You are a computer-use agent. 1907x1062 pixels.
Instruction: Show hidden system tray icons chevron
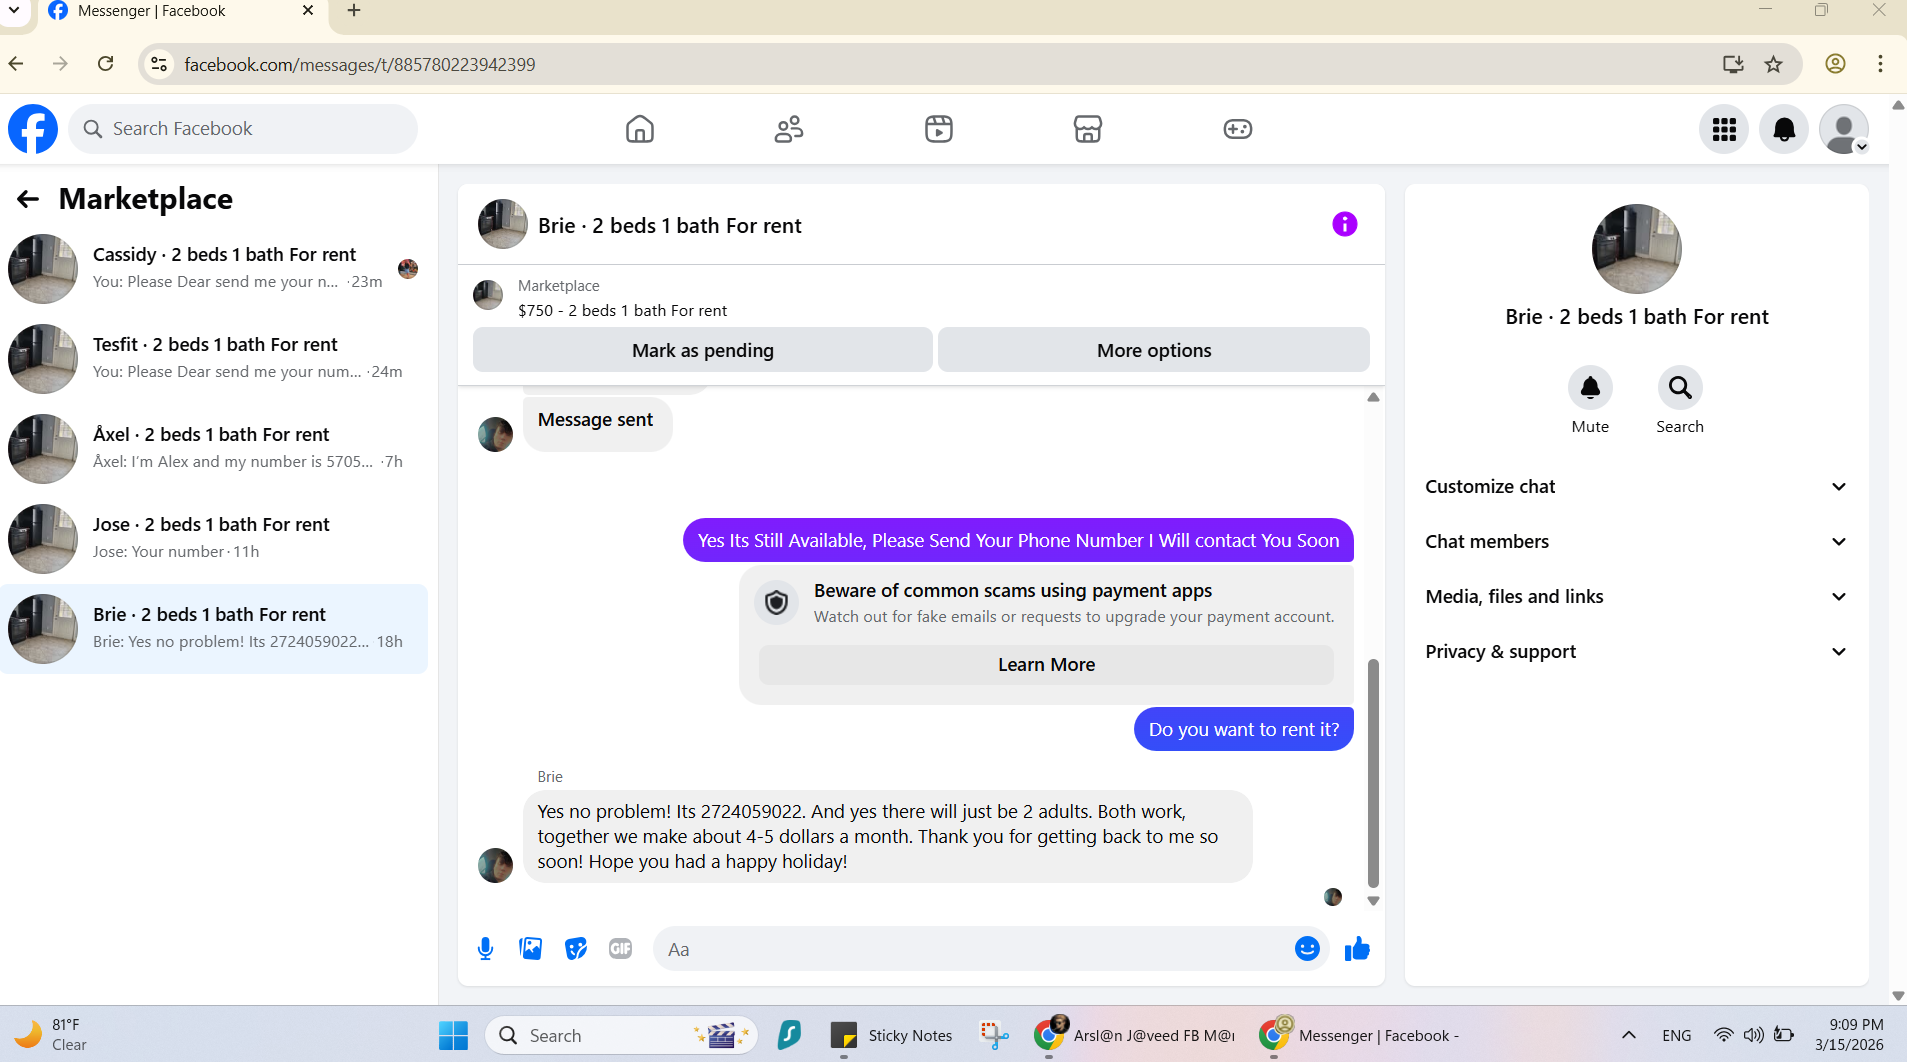pyautogui.click(x=1628, y=1035)
